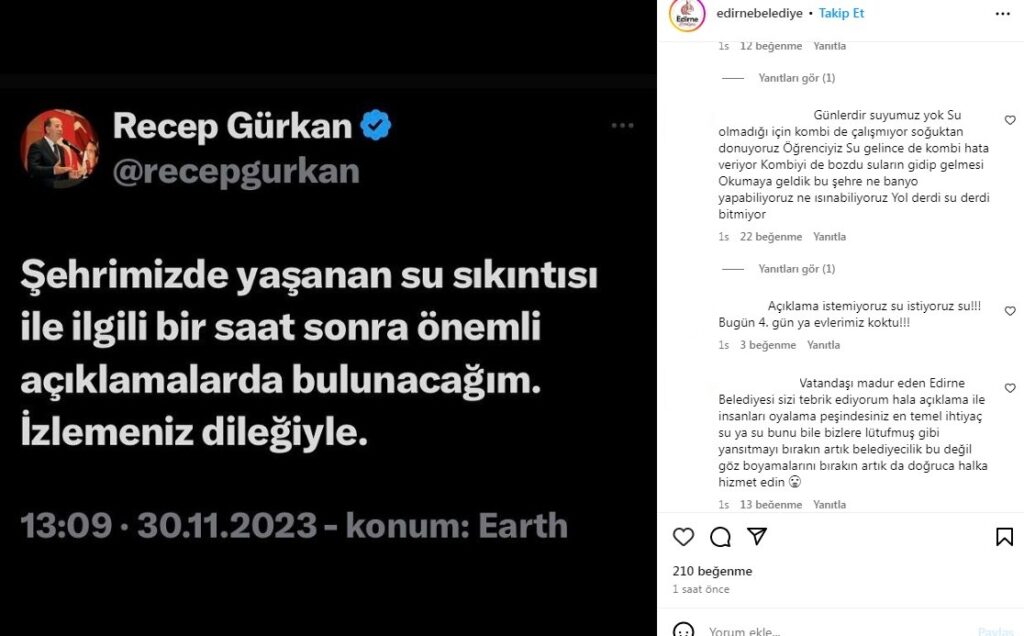1024x636 pixels.
Task: Like the 'Vatandaşı madur eden' comment
Action: pyautogui.click(x=1010, y=388)
